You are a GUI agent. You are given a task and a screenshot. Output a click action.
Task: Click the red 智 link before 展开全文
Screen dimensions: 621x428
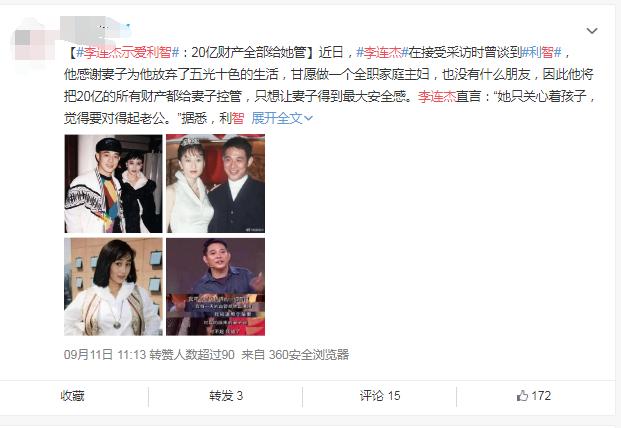(238, 118)
